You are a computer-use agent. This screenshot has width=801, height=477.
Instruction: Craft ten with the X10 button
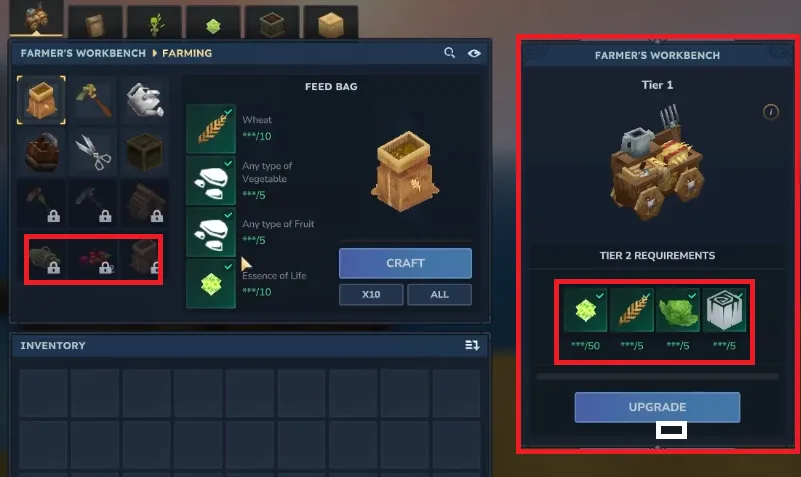coord(371,295)
